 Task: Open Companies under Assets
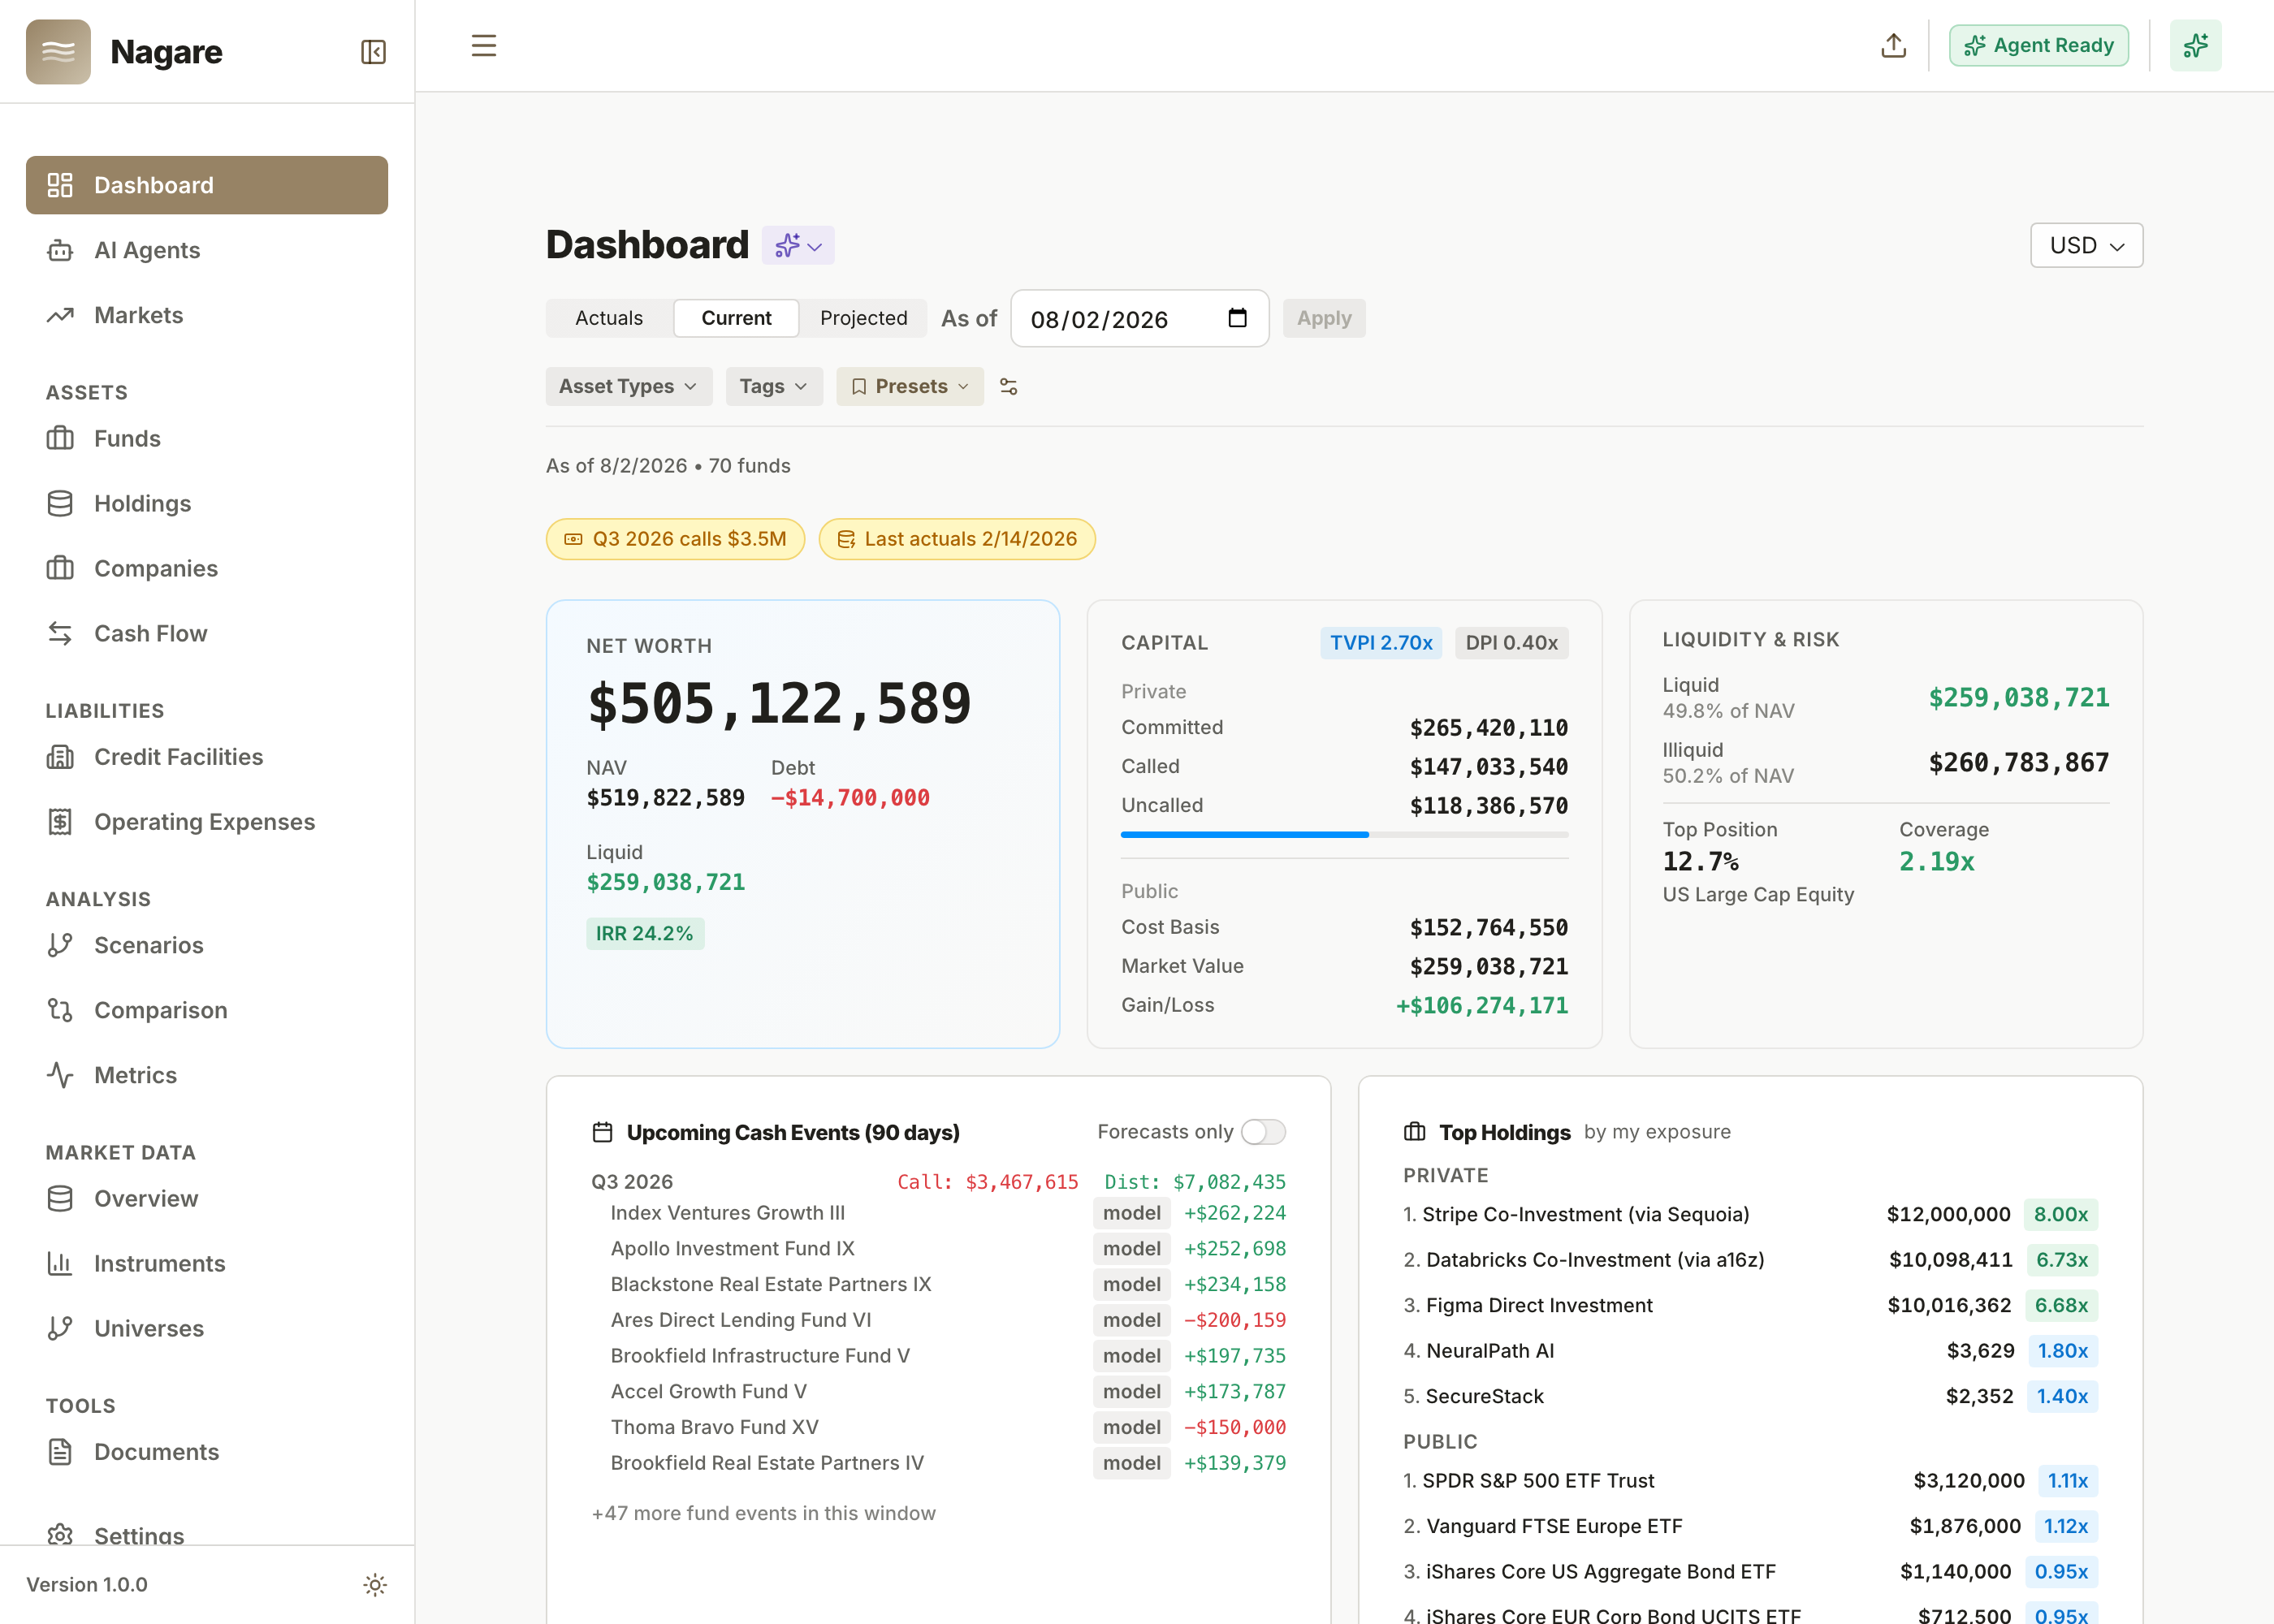coord(207,568)
